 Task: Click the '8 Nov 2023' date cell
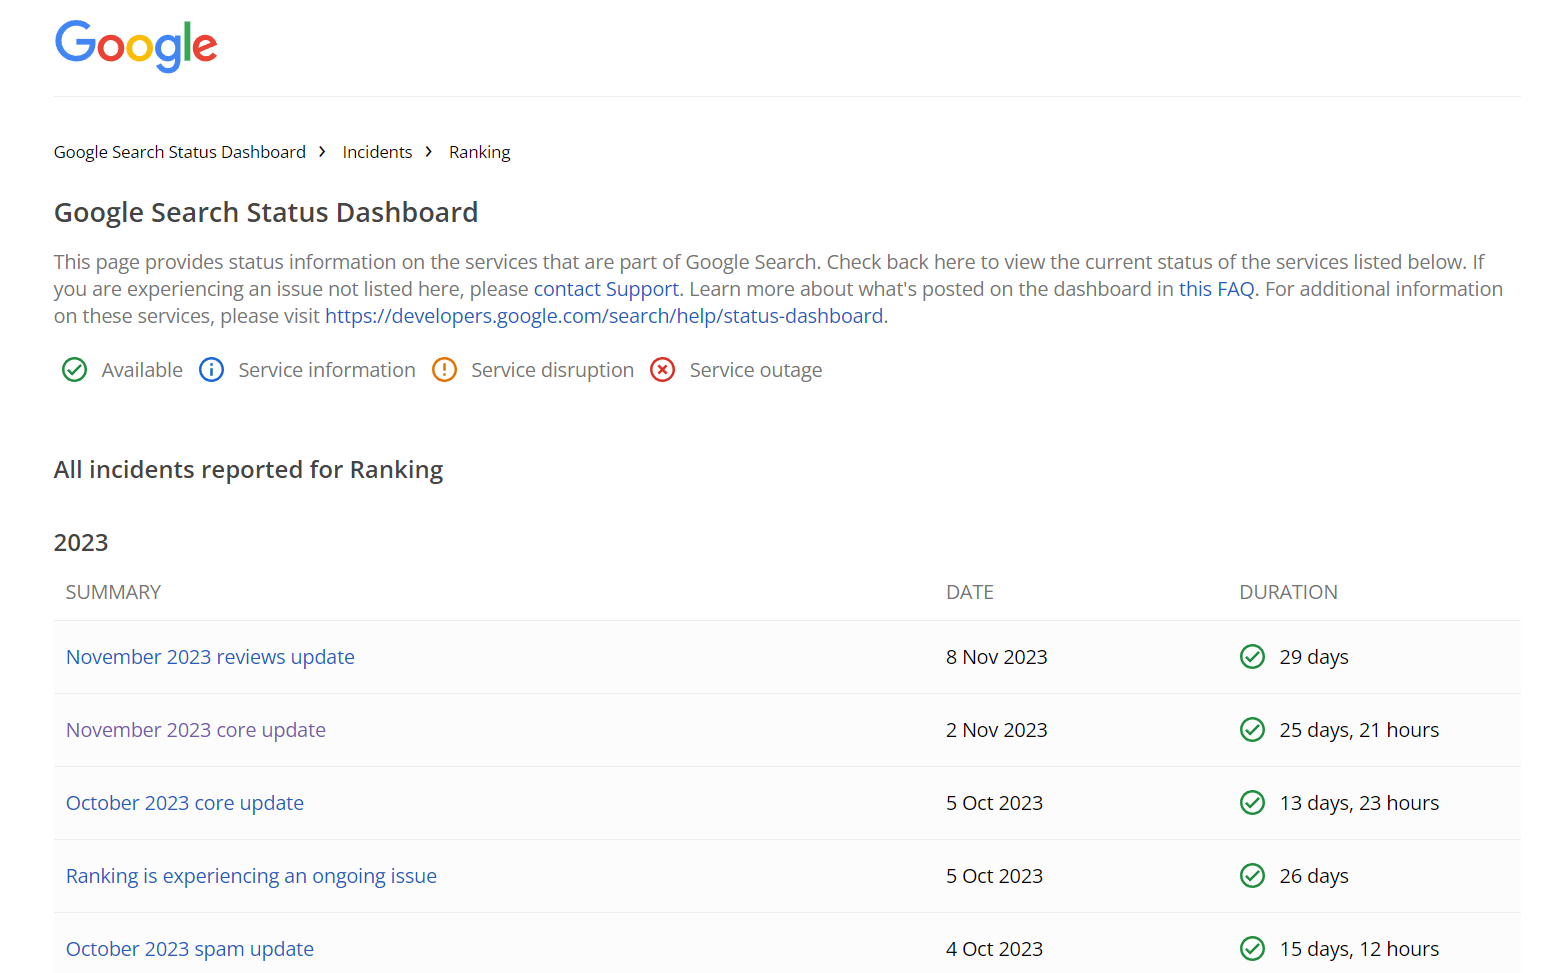pos(997,657)
